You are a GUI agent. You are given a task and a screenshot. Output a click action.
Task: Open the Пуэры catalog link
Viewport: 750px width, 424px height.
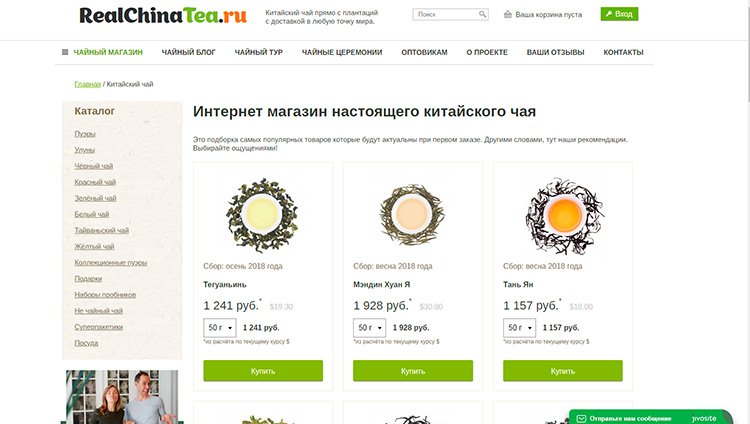(85, 134)
